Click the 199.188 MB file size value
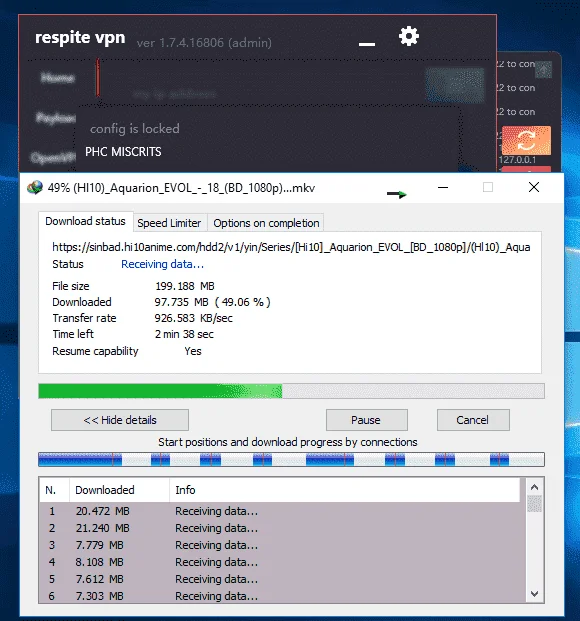The image size is (580, 621). pos(185,286)
